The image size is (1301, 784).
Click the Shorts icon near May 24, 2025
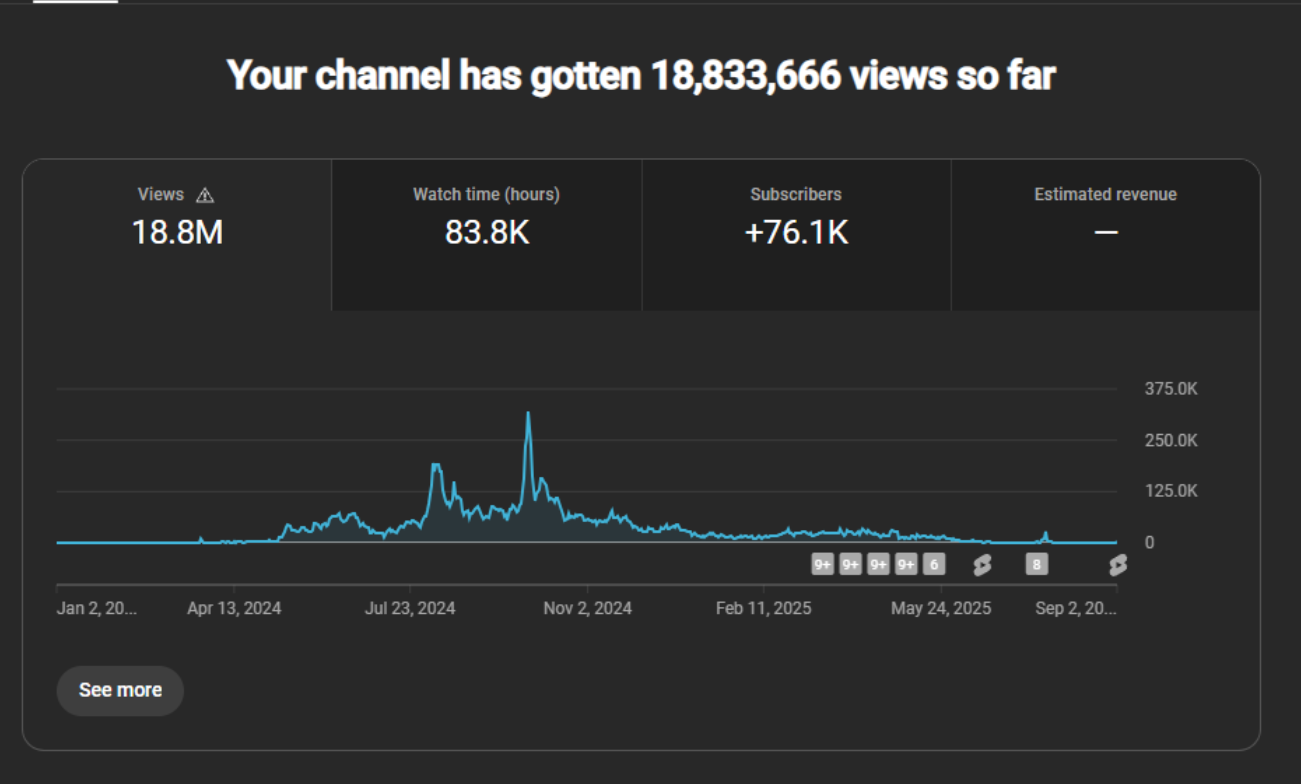point(982,566)
